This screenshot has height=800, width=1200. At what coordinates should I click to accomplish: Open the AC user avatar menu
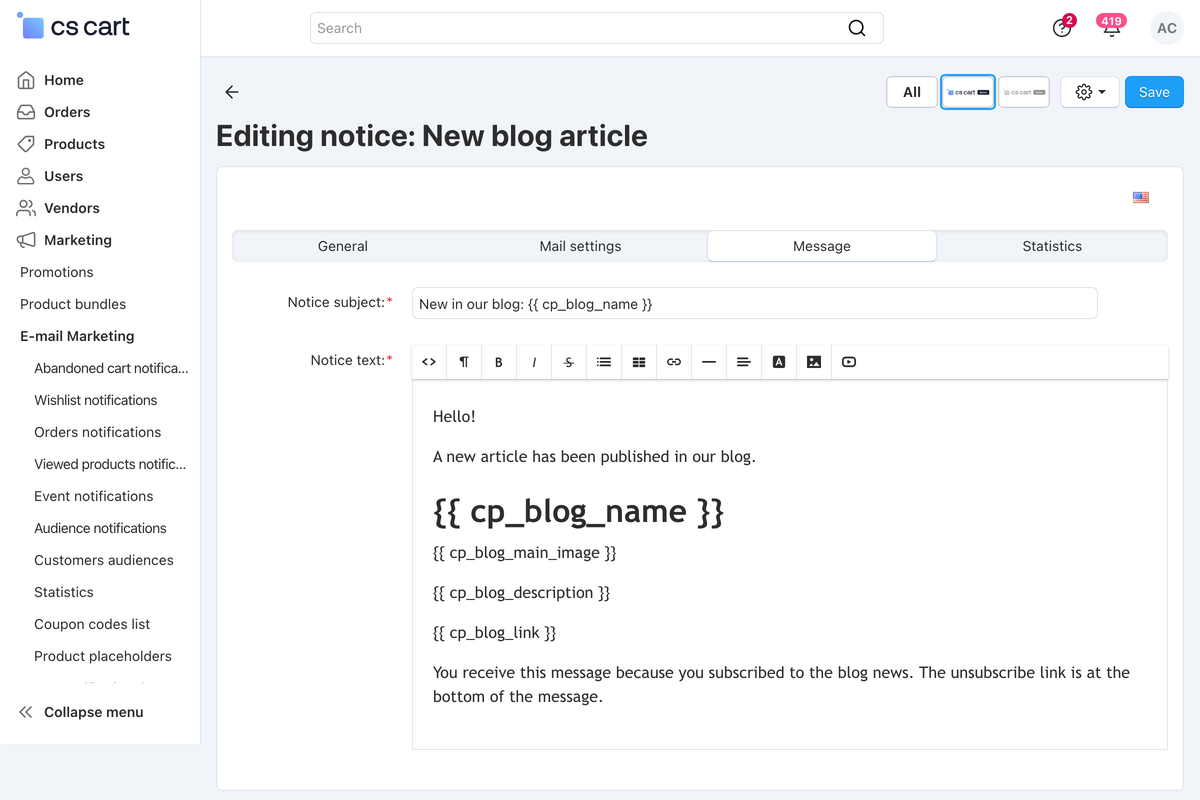tap(1167, 28)
